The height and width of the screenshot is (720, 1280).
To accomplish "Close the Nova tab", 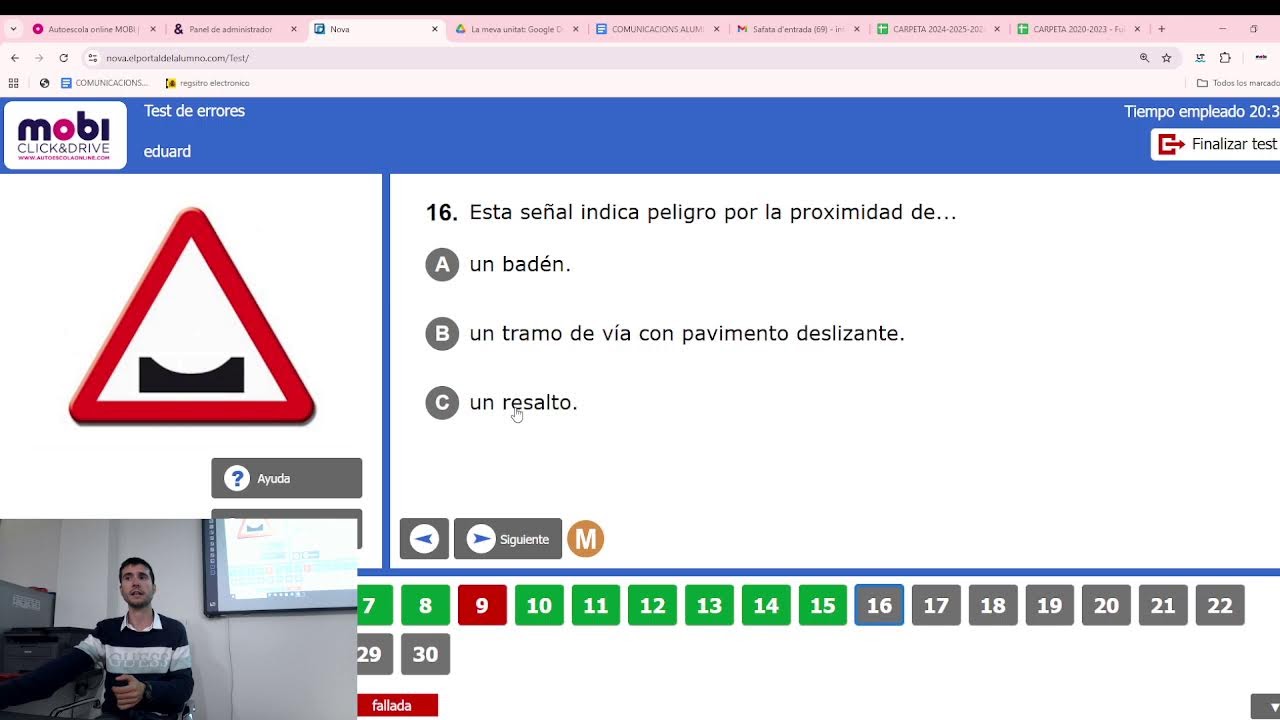I will tap(434, 29).
